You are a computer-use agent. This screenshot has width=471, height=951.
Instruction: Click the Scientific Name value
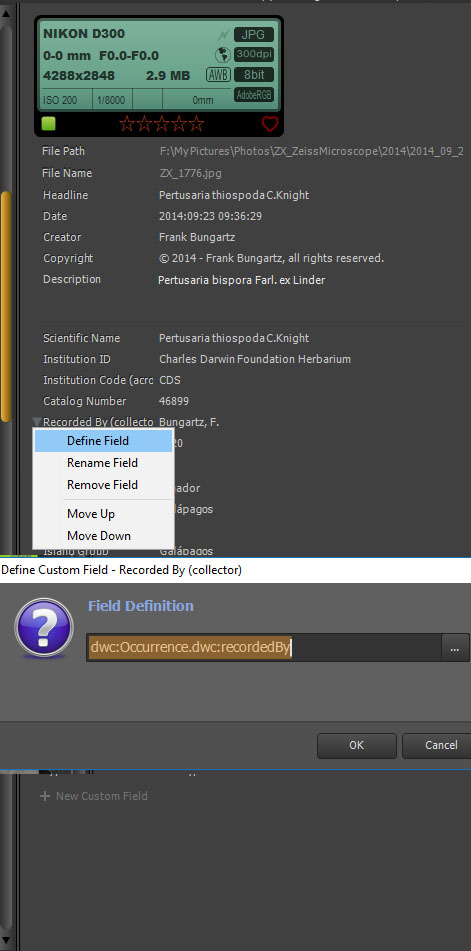click(x=234, y=338)
